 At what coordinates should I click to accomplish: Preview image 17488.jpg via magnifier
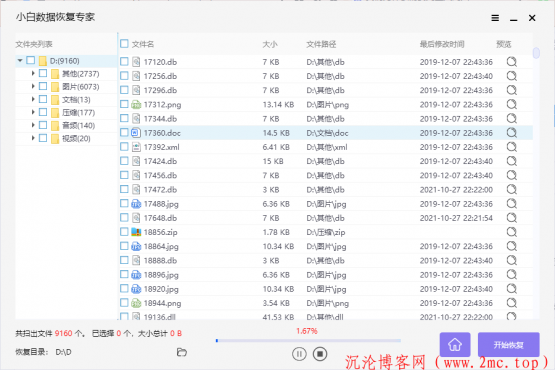click(511, 204)
